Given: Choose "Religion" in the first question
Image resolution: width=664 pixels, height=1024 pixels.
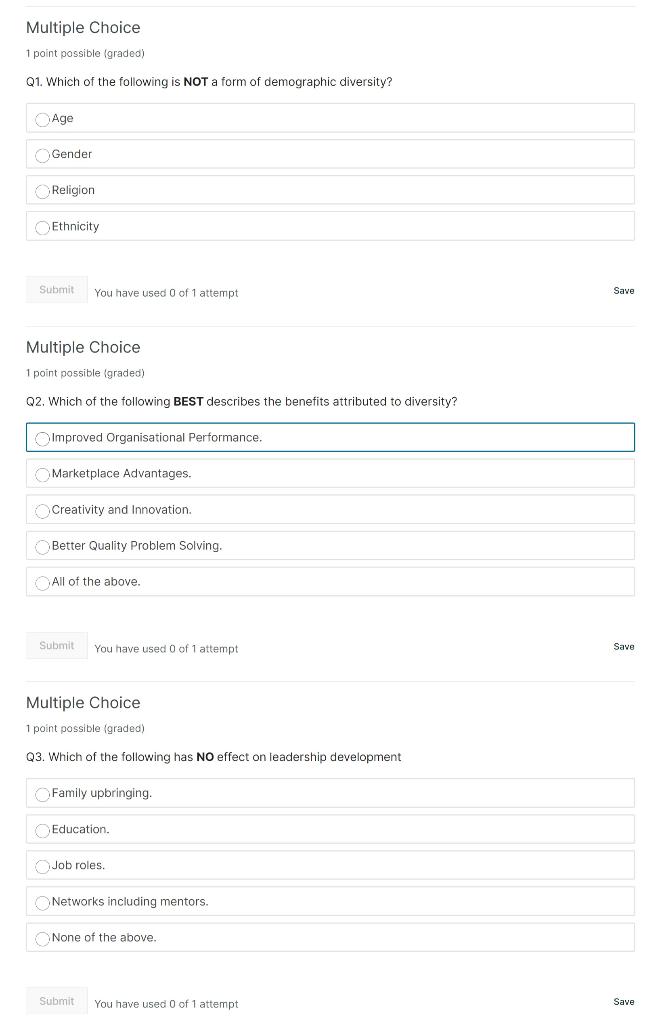Looking at the screenshot, I should coord(42,191).
